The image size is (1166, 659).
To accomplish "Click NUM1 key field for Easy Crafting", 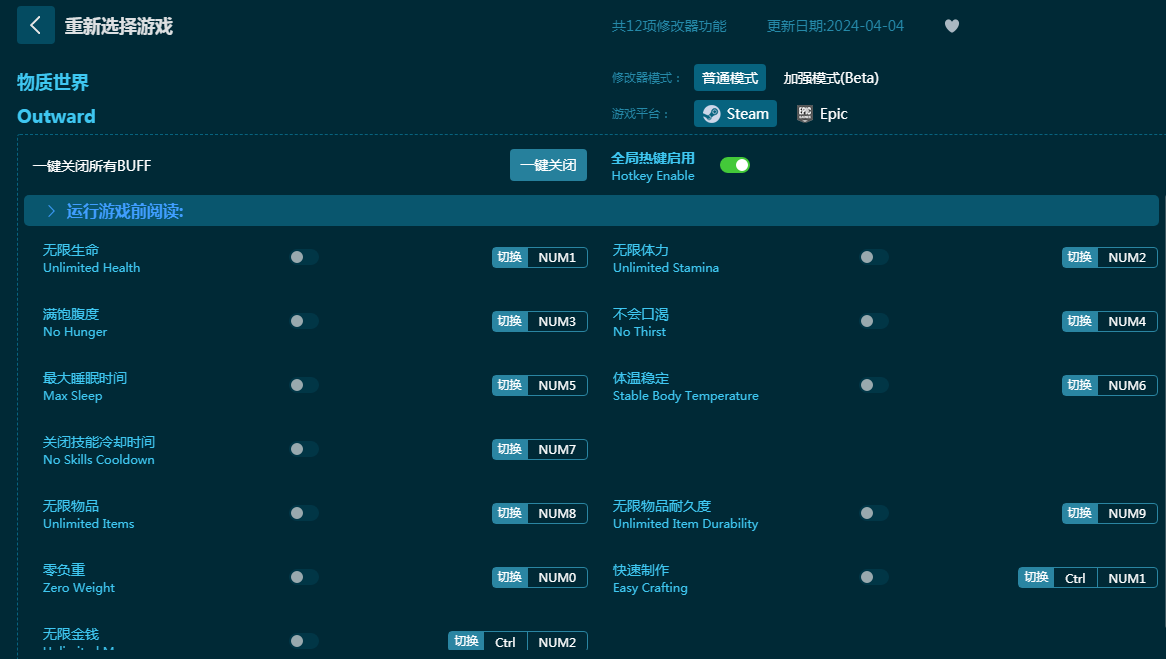I will pos(1127,578).
